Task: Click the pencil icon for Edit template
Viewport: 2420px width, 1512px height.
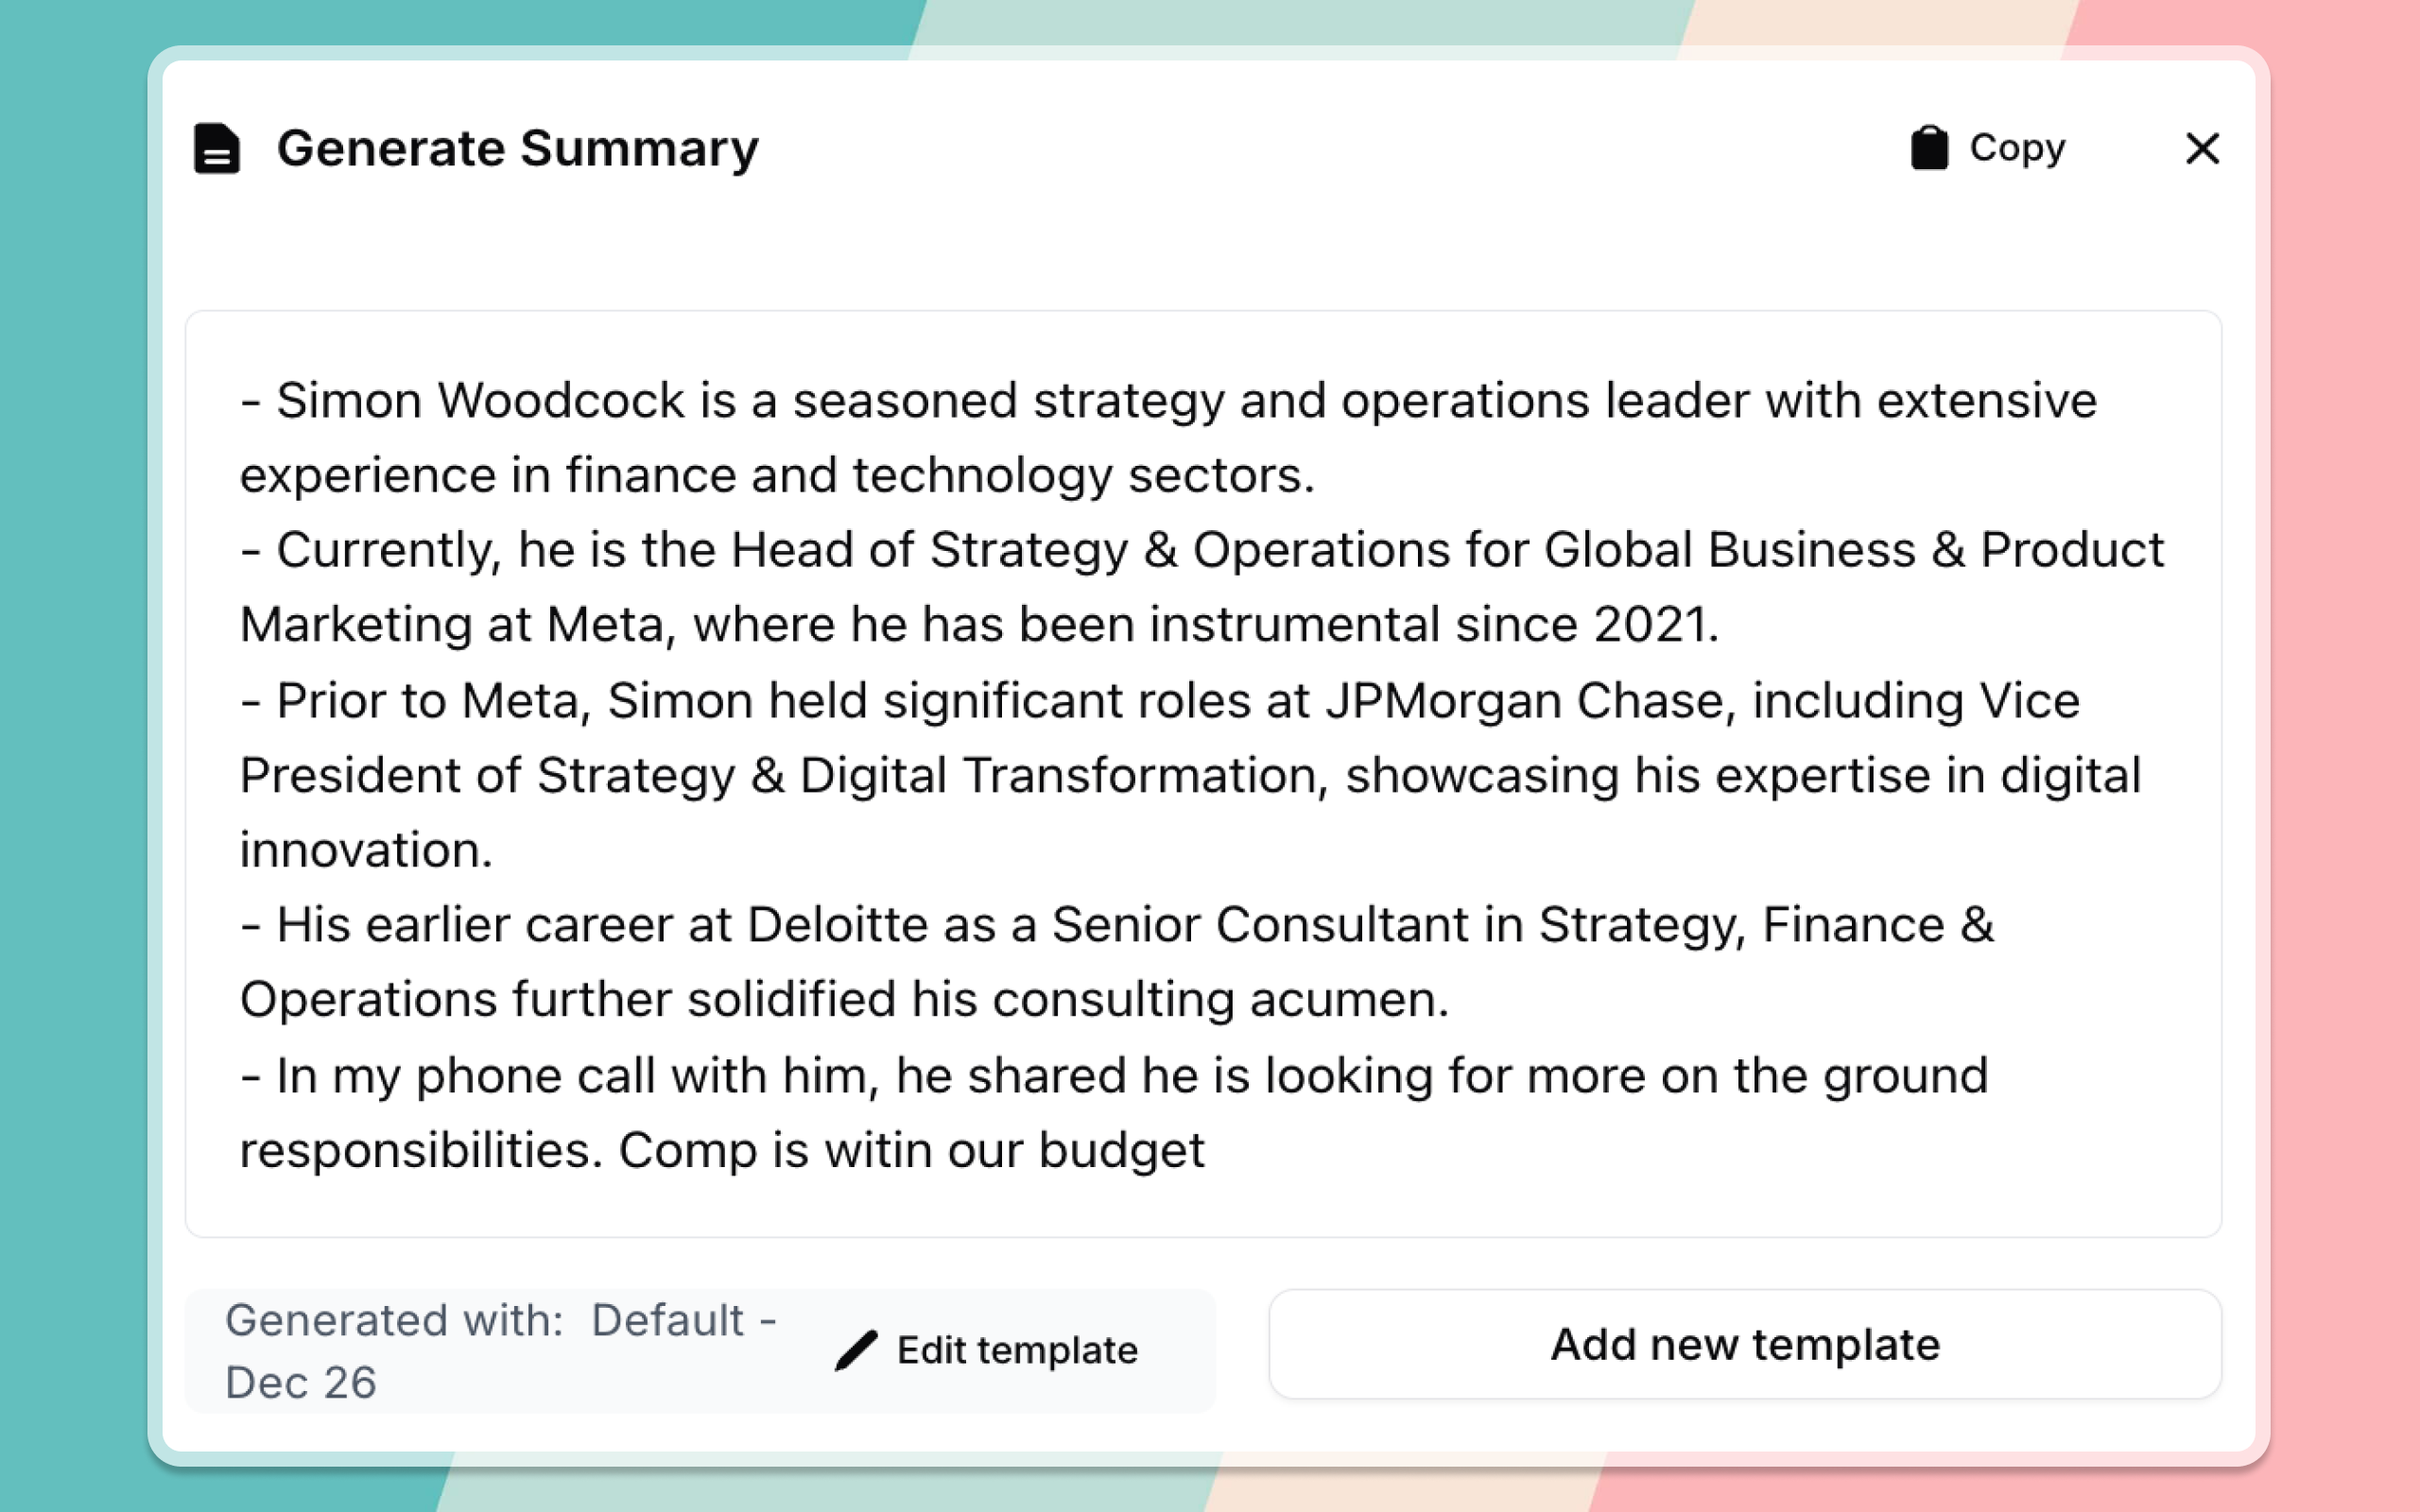Action: 856,1350
